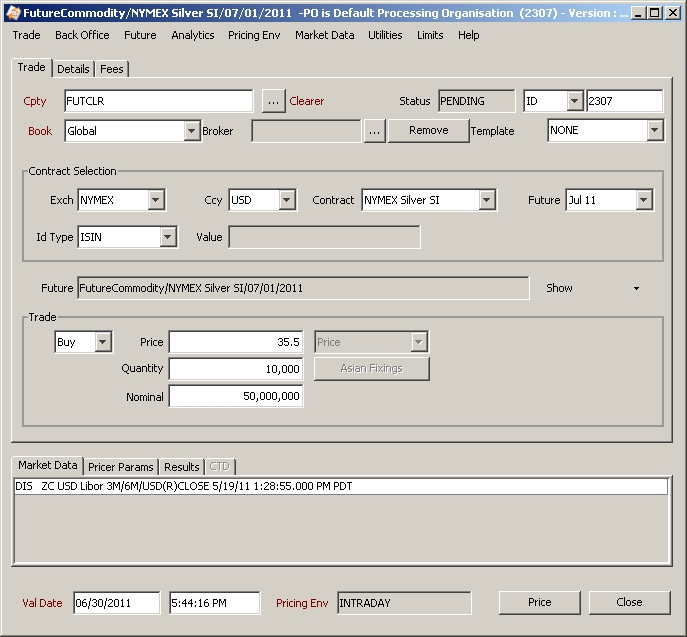Open the Trade menu

[26, 35]
